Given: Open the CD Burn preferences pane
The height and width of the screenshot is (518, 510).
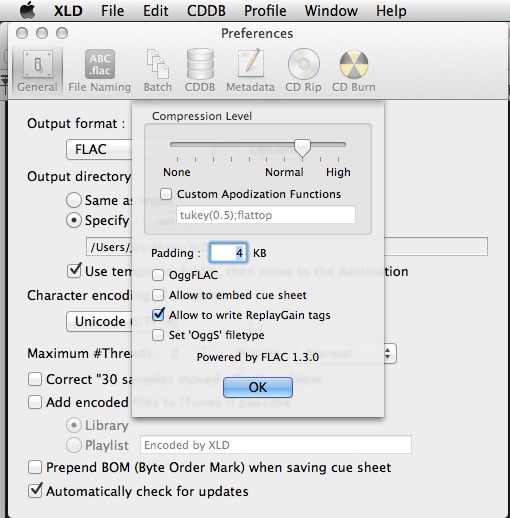Looking at the screenshot, I should 354,71.
